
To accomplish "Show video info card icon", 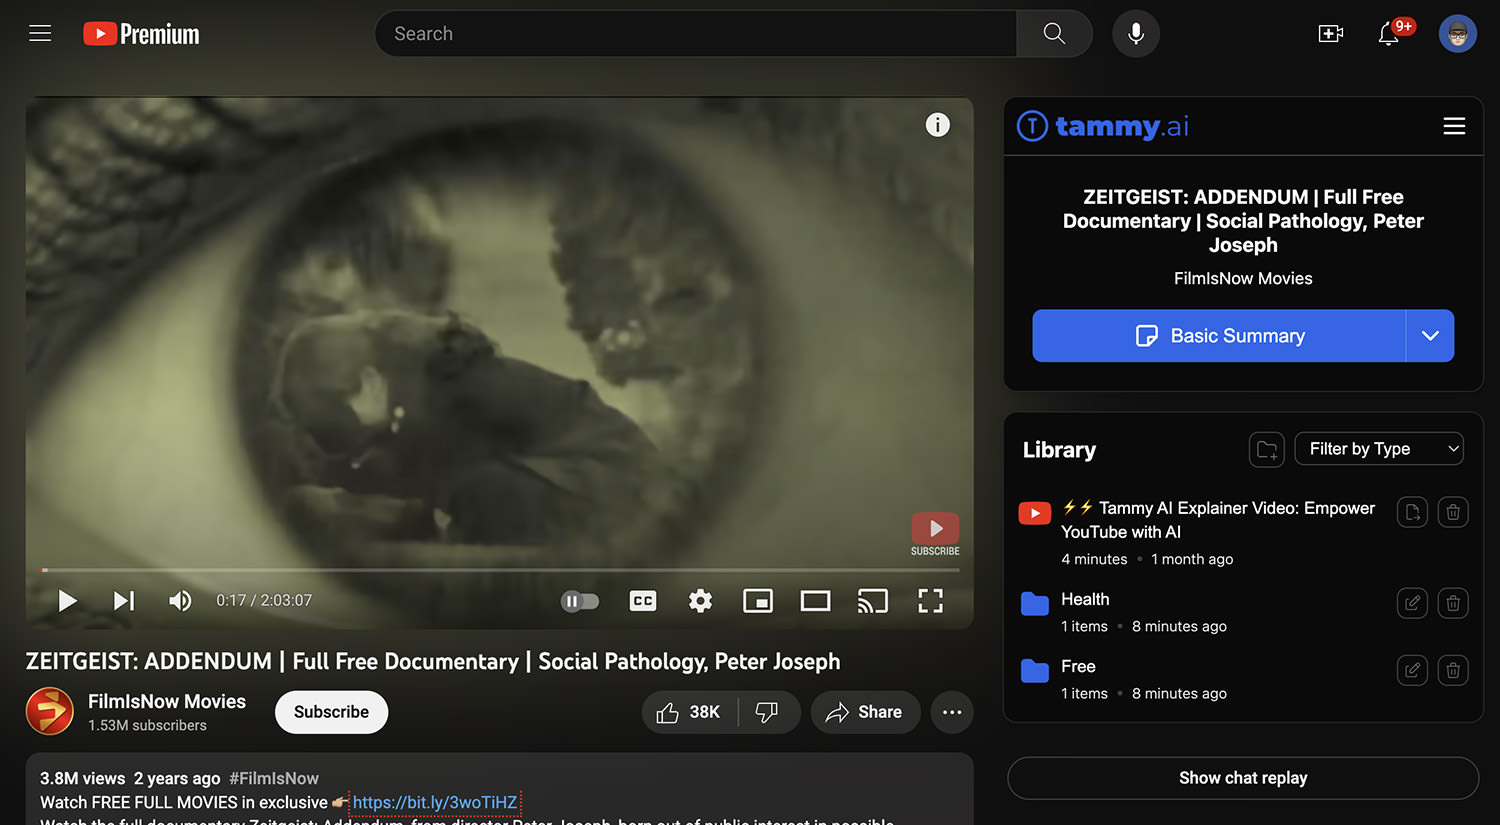I will pos(938,125).
